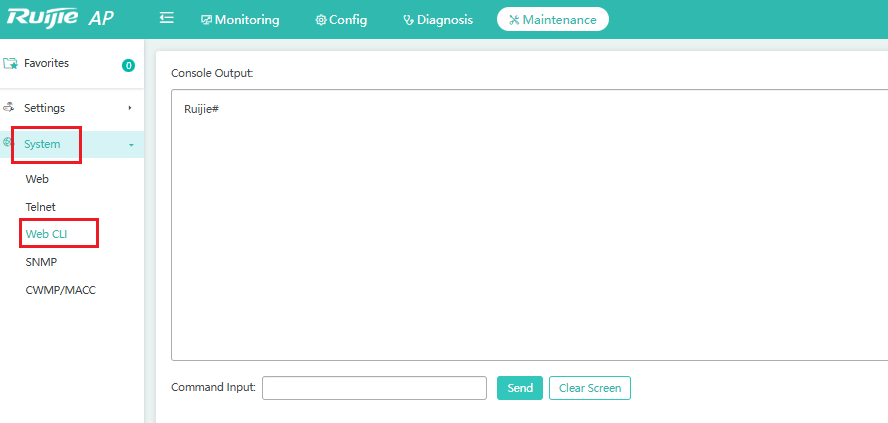
Task: Select the SNMP menu entry
Action: click(41, 262)
